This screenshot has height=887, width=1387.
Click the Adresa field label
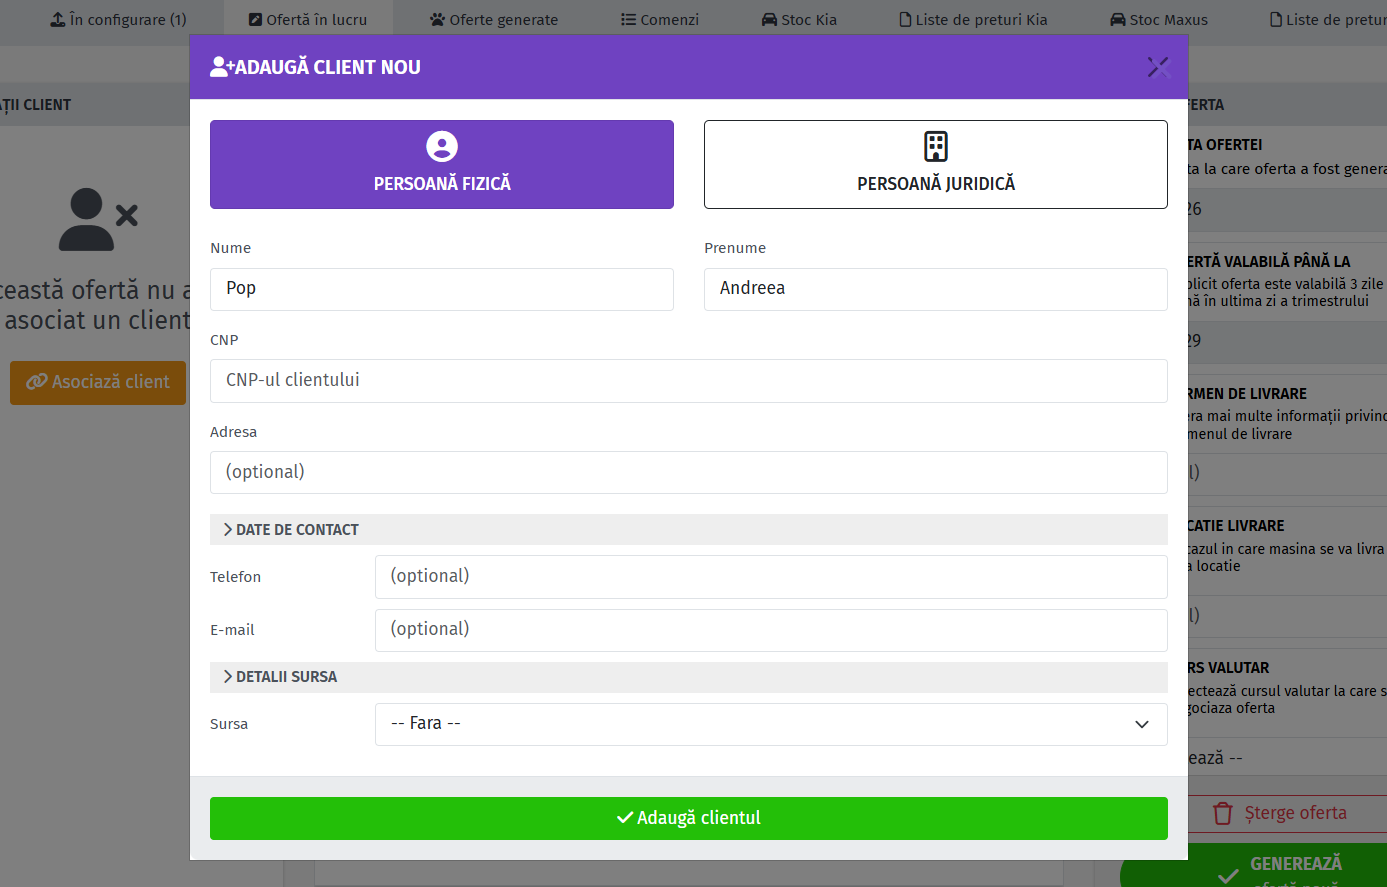click(233, 432)
